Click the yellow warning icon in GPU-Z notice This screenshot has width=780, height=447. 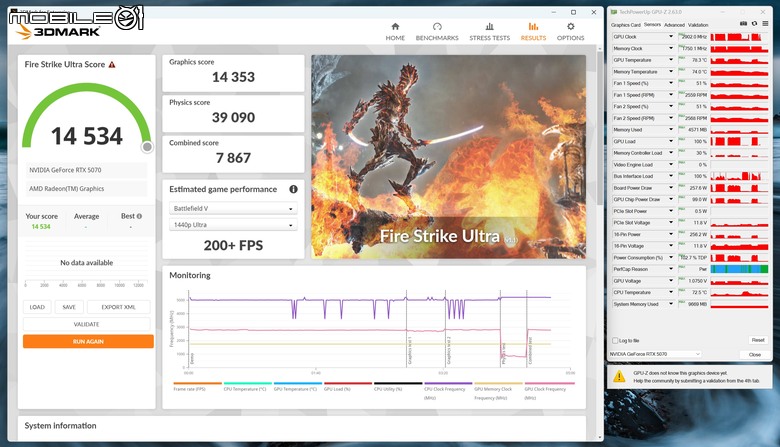pos(619,376)
